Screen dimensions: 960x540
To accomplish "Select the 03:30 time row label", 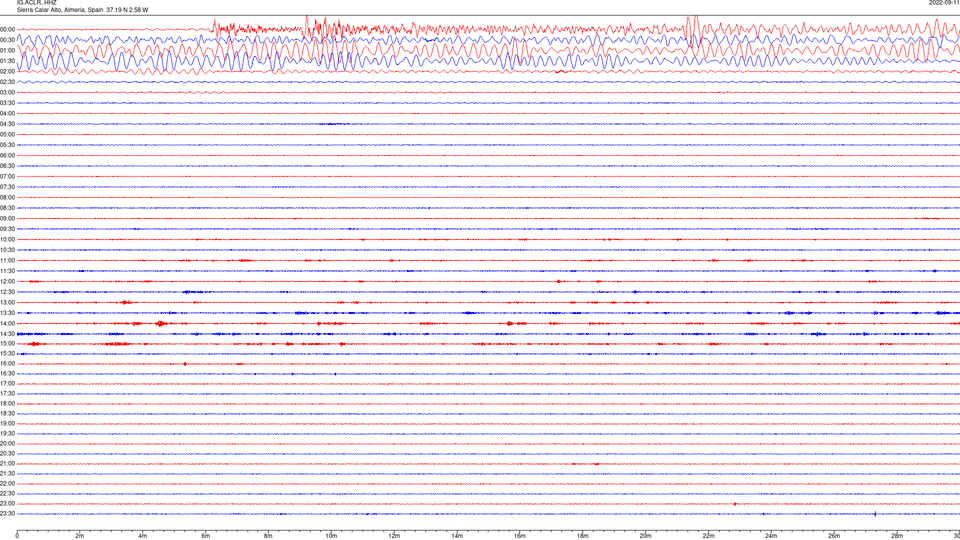I will [x=7, y=103].
